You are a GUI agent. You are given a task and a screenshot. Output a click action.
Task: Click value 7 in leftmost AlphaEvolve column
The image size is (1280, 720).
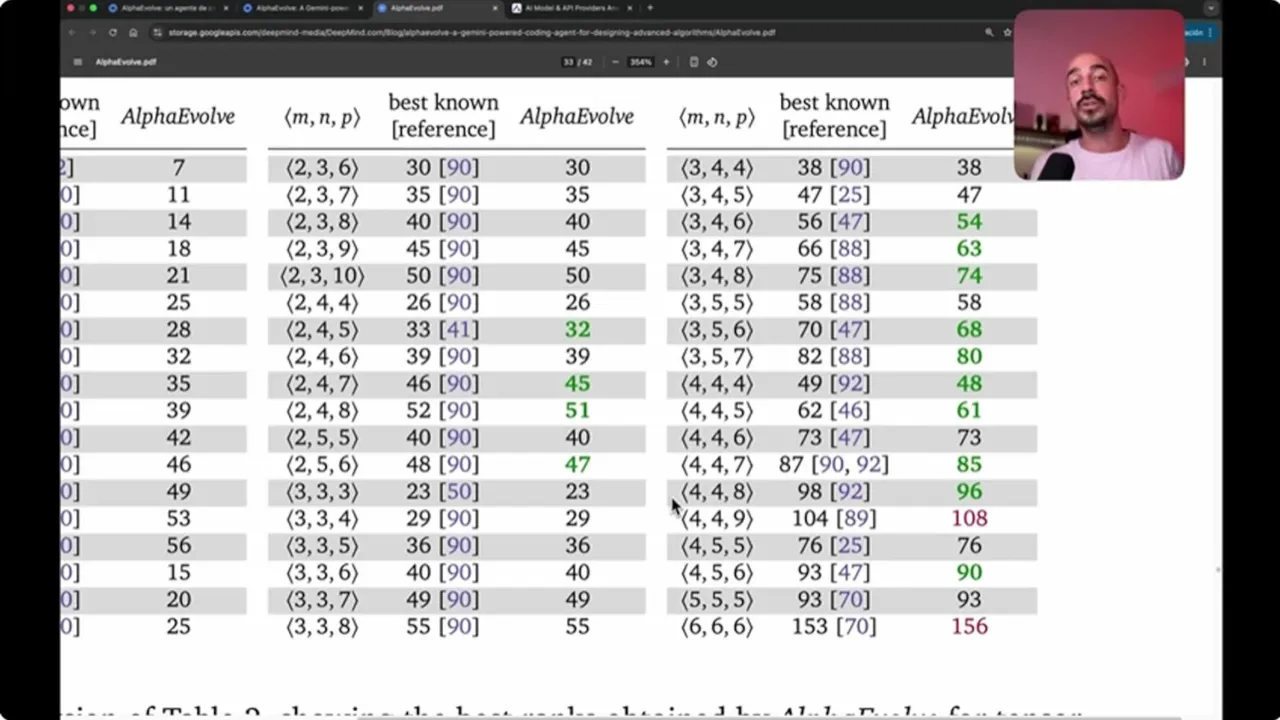coord(178,167)
